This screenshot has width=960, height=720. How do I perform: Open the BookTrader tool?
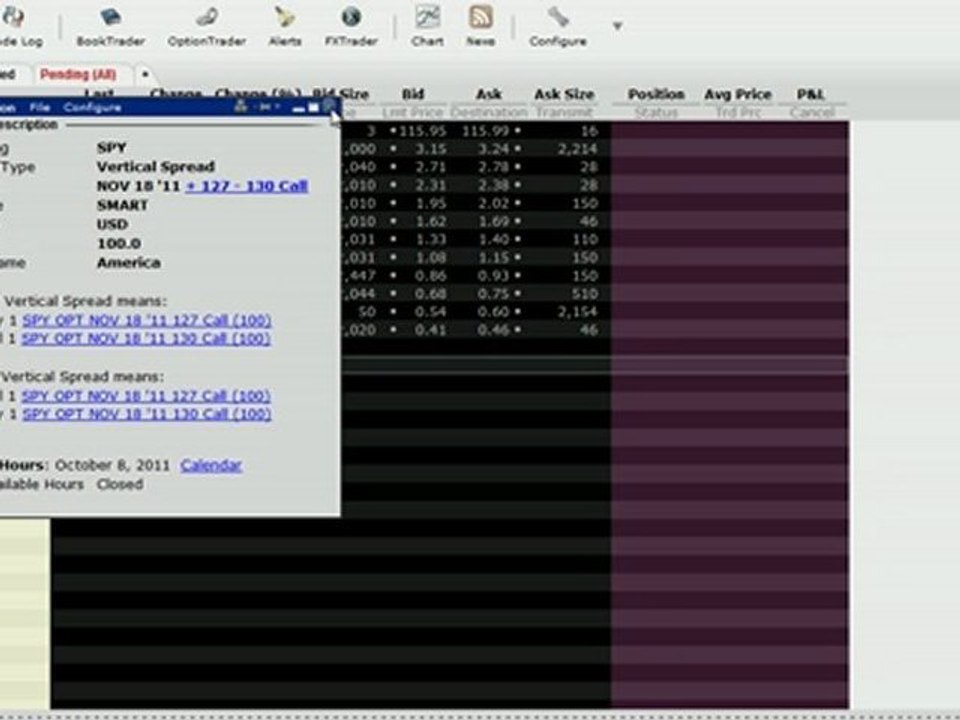110,26
